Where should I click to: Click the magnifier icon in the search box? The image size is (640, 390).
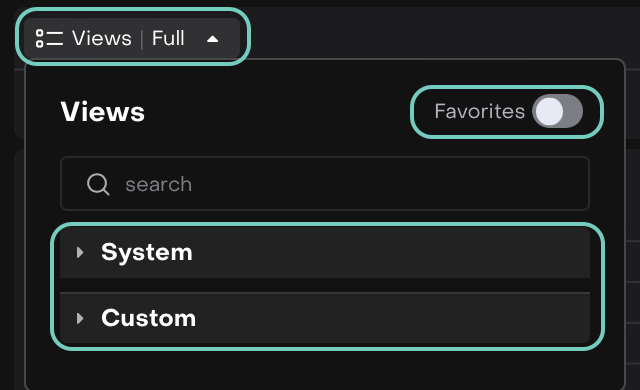click(98, 184)
